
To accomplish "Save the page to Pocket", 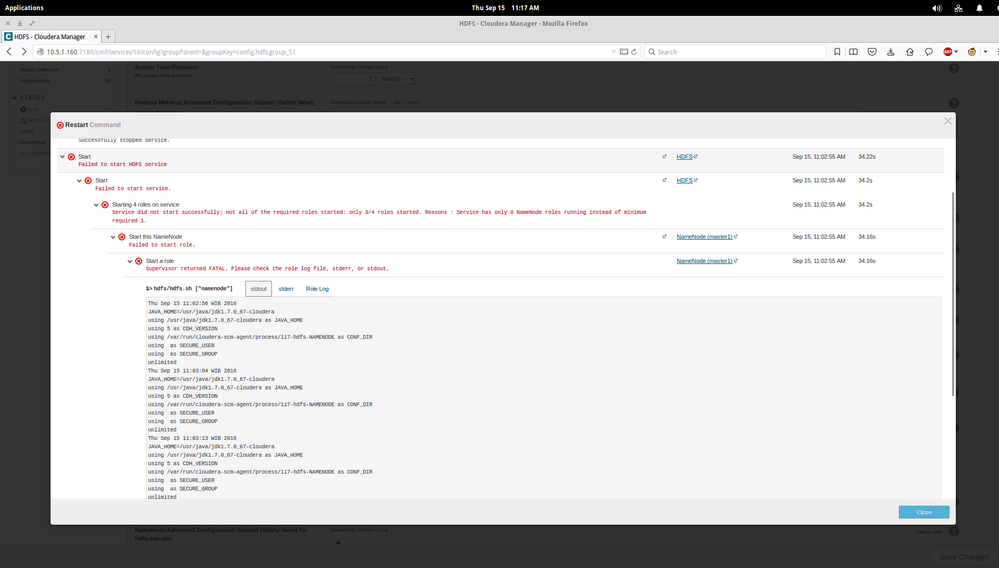I will [872, 52].
